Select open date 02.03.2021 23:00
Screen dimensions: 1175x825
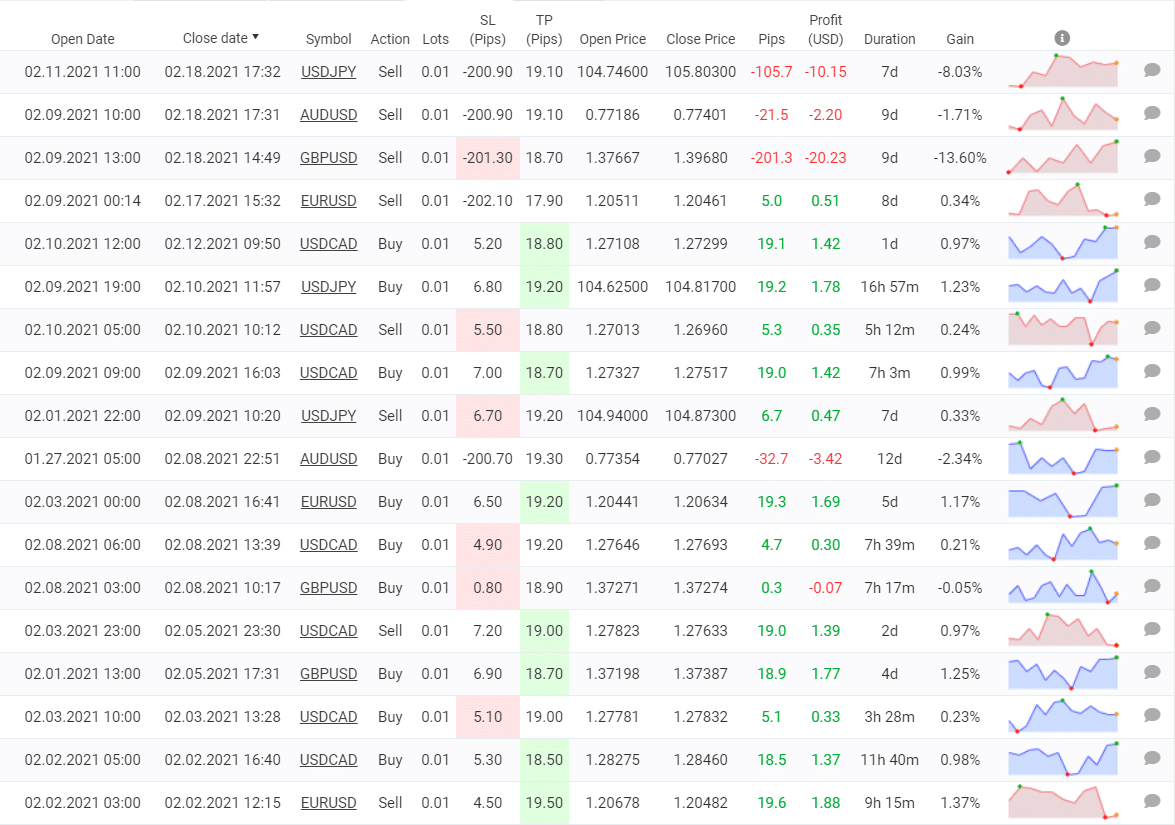click(82, 631)
